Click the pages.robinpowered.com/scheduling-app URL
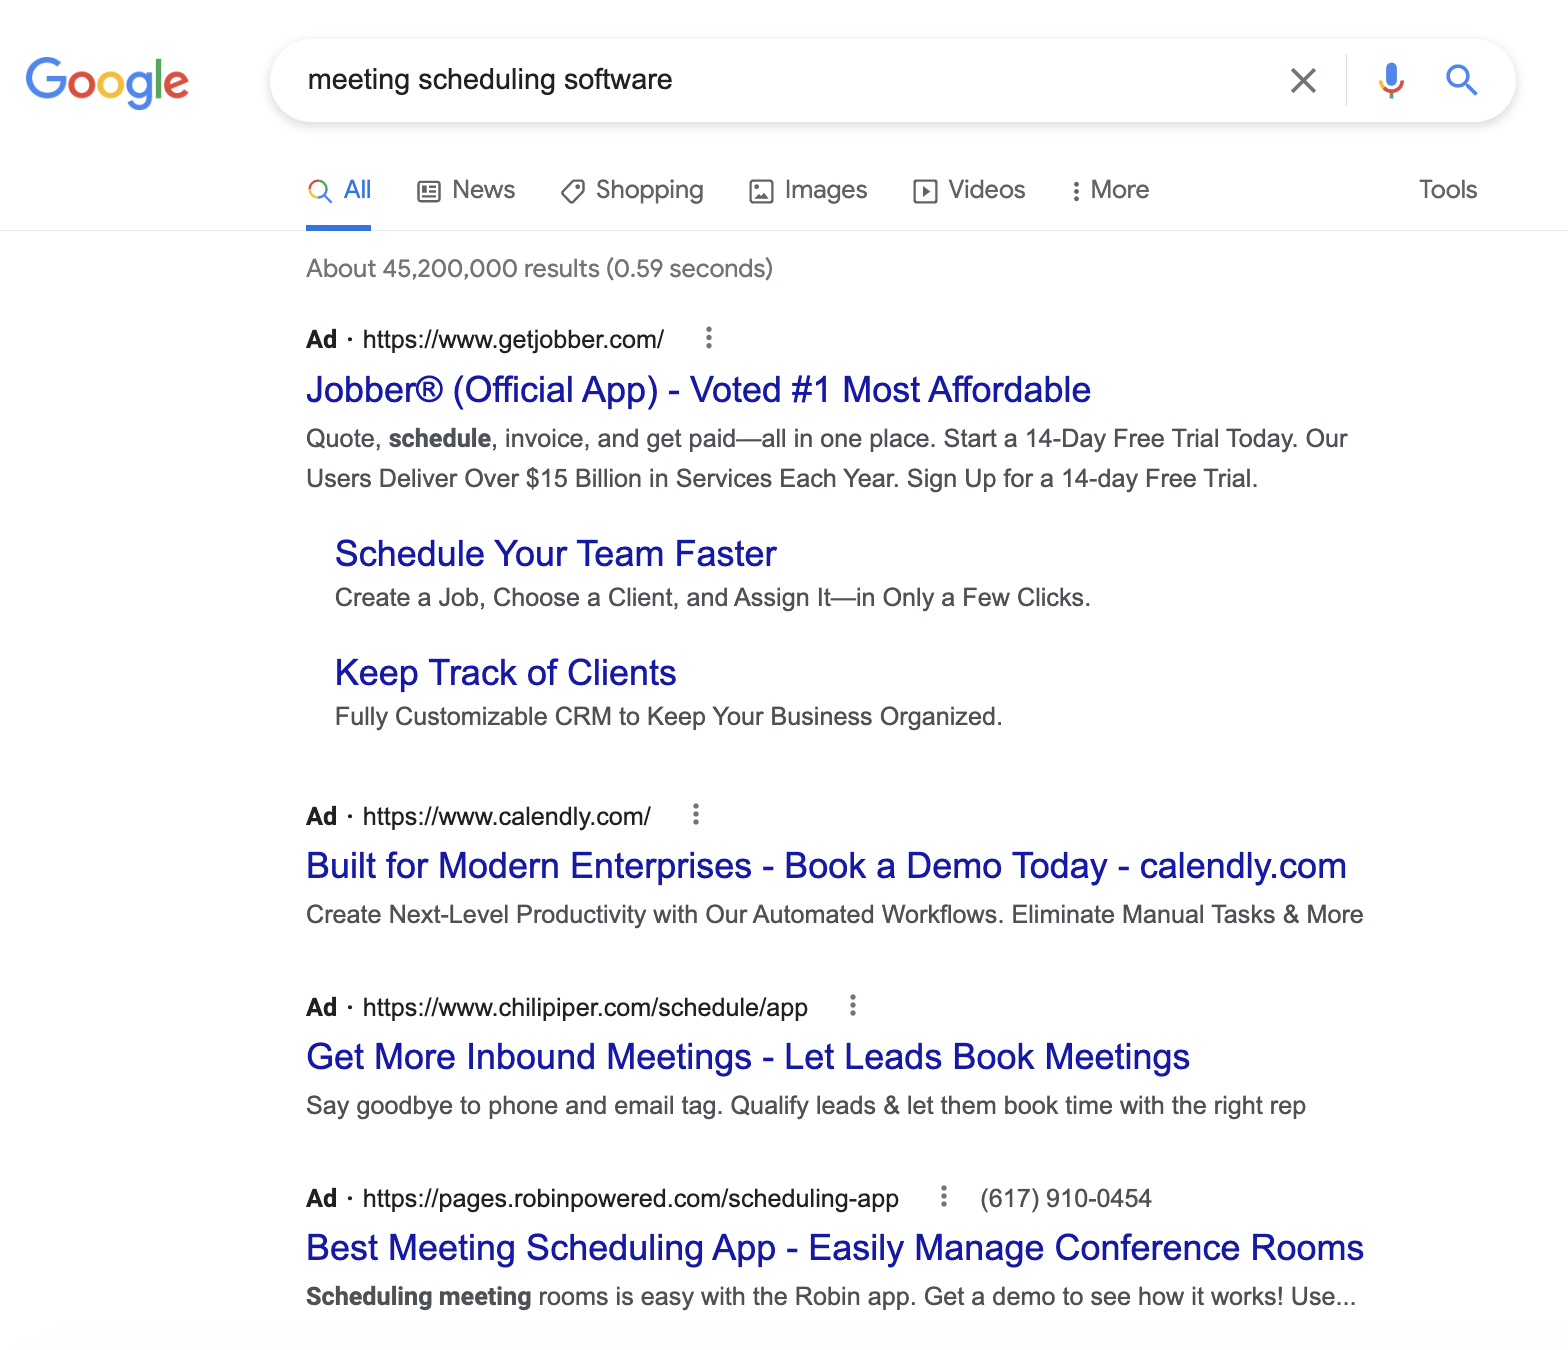1568x1350 pixels. pyautogui.click(x=630, y=1199)
